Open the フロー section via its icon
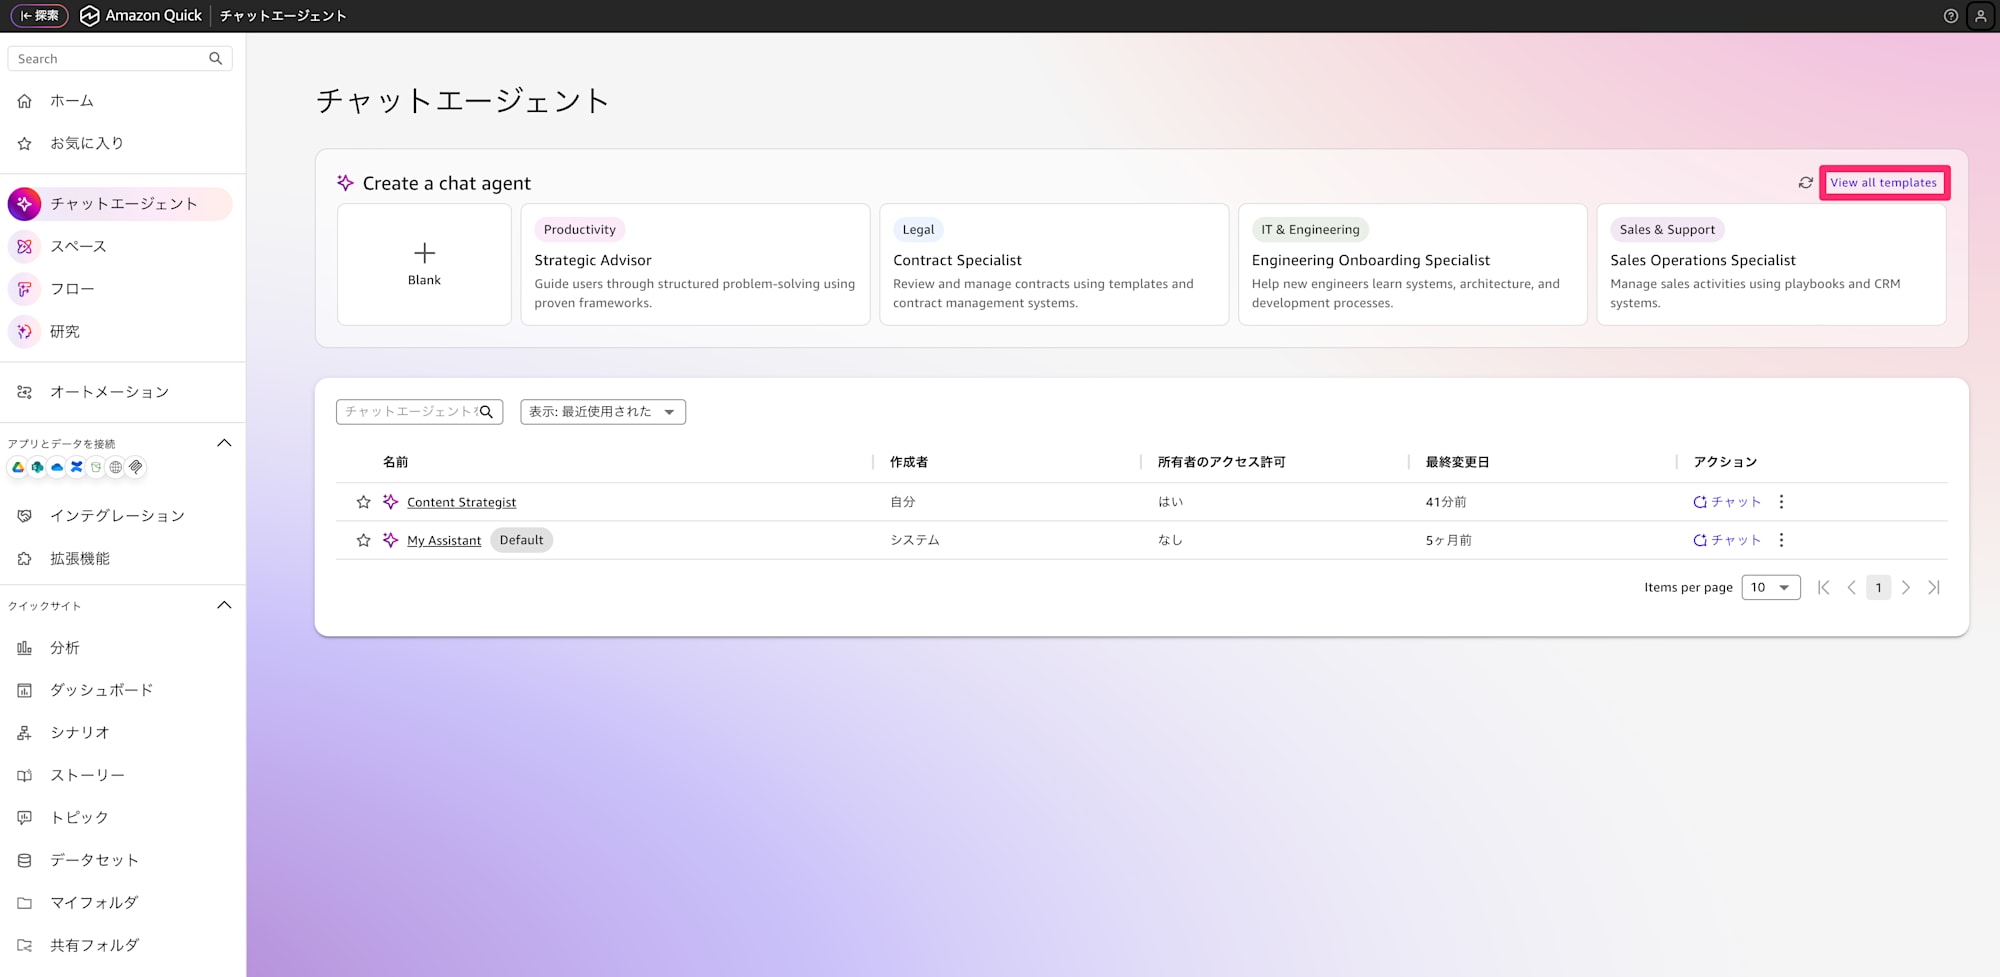 (x=24, y=289)
